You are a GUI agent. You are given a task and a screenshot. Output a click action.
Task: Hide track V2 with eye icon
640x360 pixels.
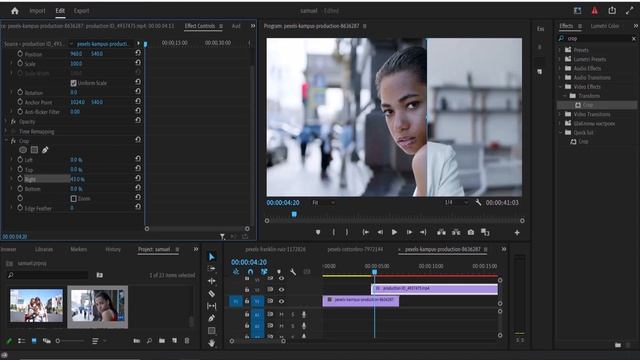tap(281, 289)
